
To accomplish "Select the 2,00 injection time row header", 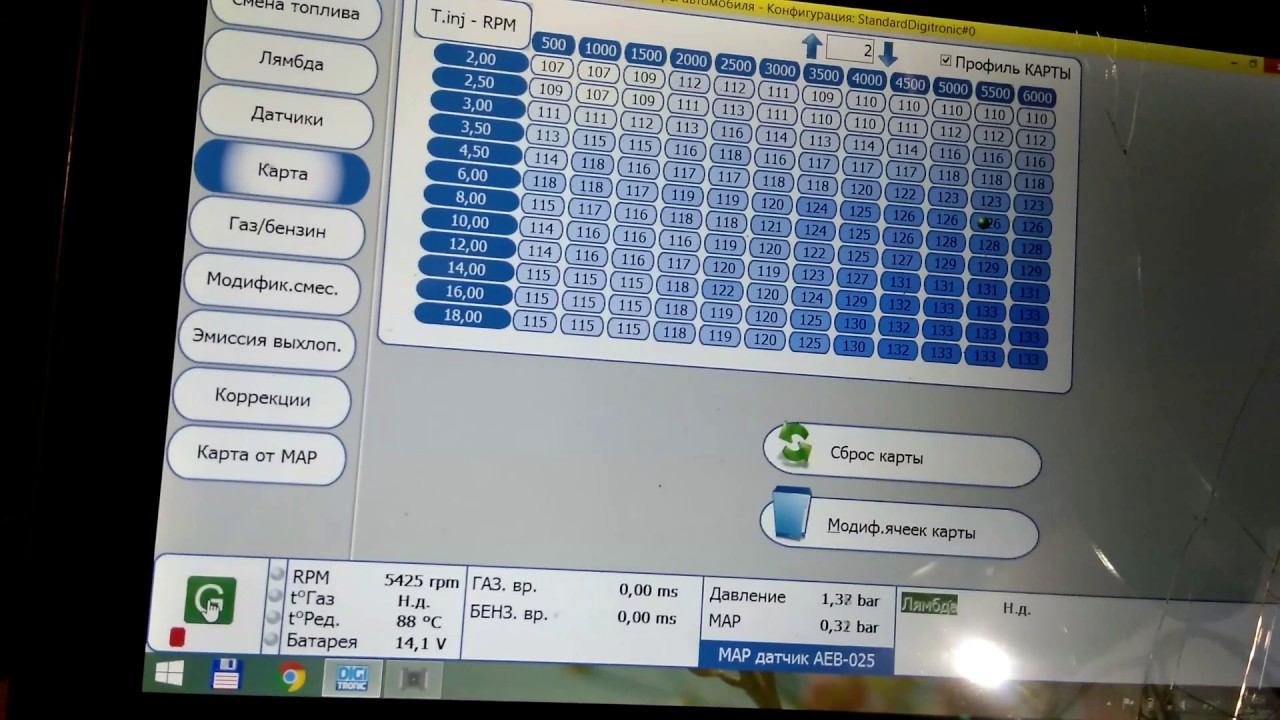I will tap(481, 59).
